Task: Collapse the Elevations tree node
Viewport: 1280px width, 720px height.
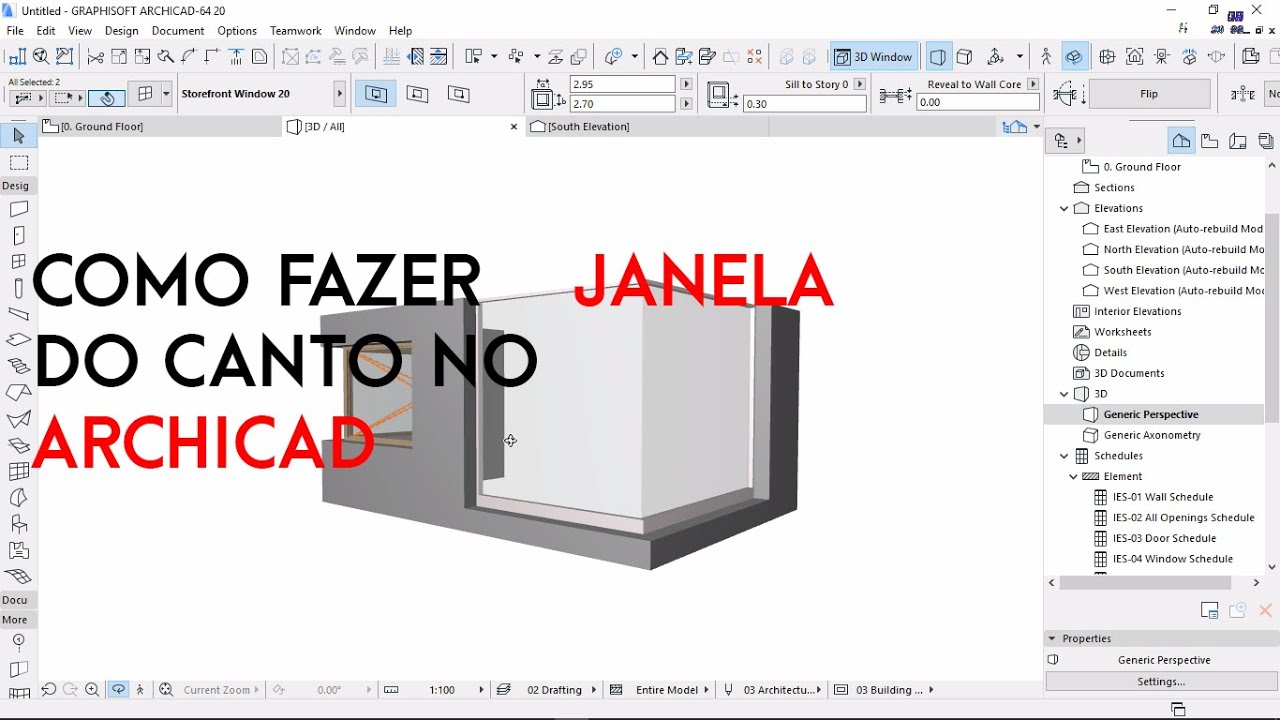Action: 1064,208
